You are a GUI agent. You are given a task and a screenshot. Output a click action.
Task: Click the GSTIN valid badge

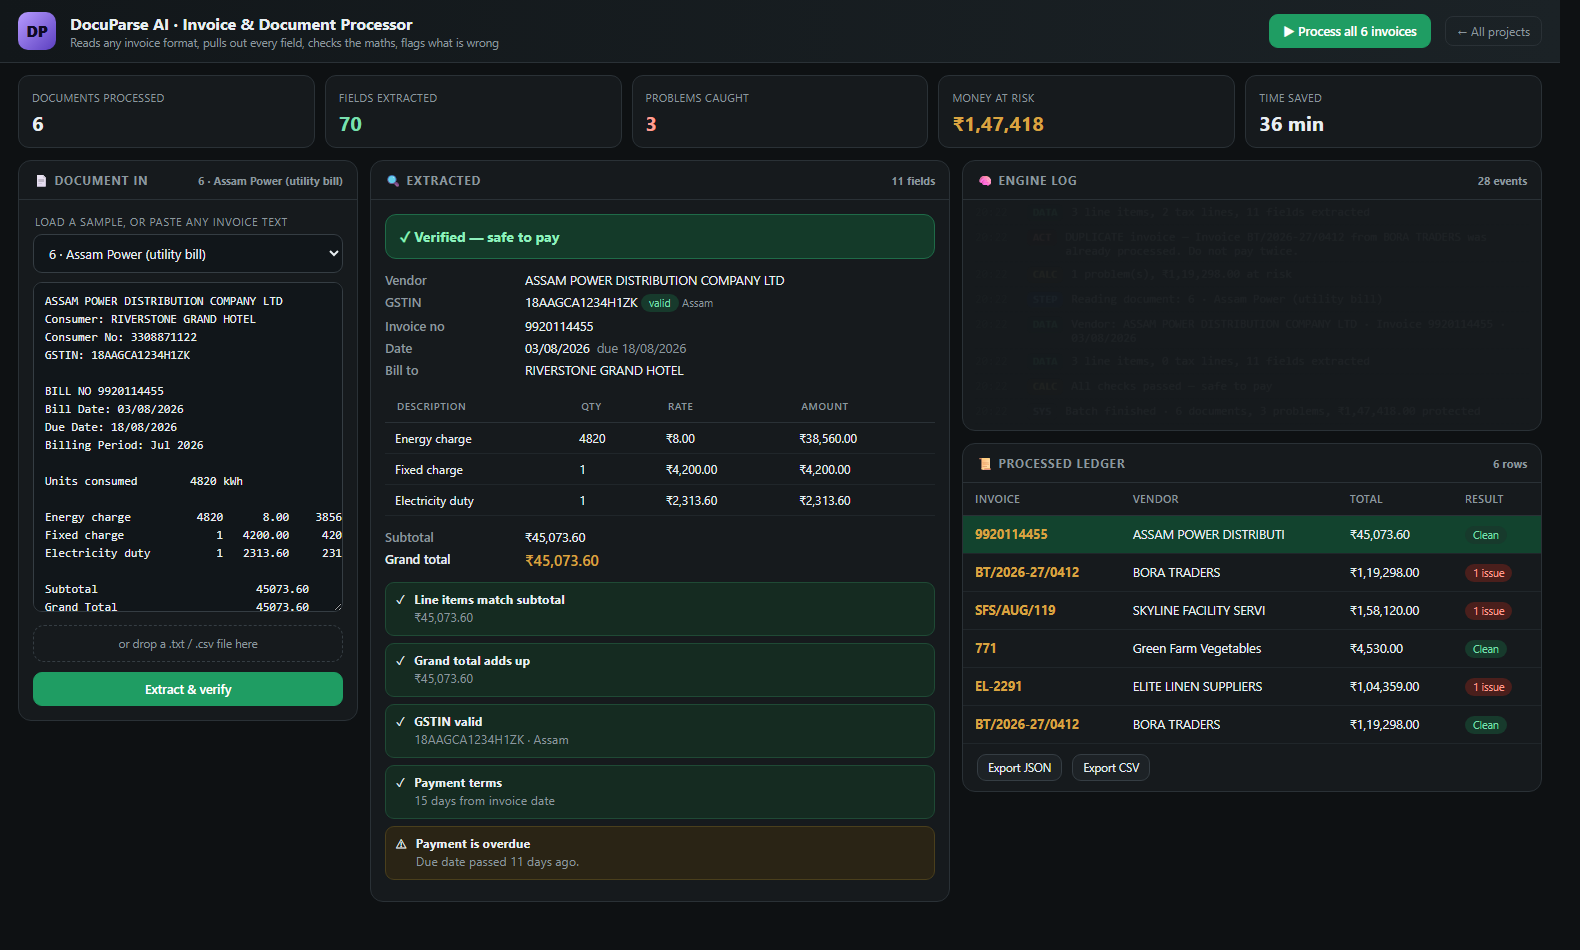click(659, 303)
